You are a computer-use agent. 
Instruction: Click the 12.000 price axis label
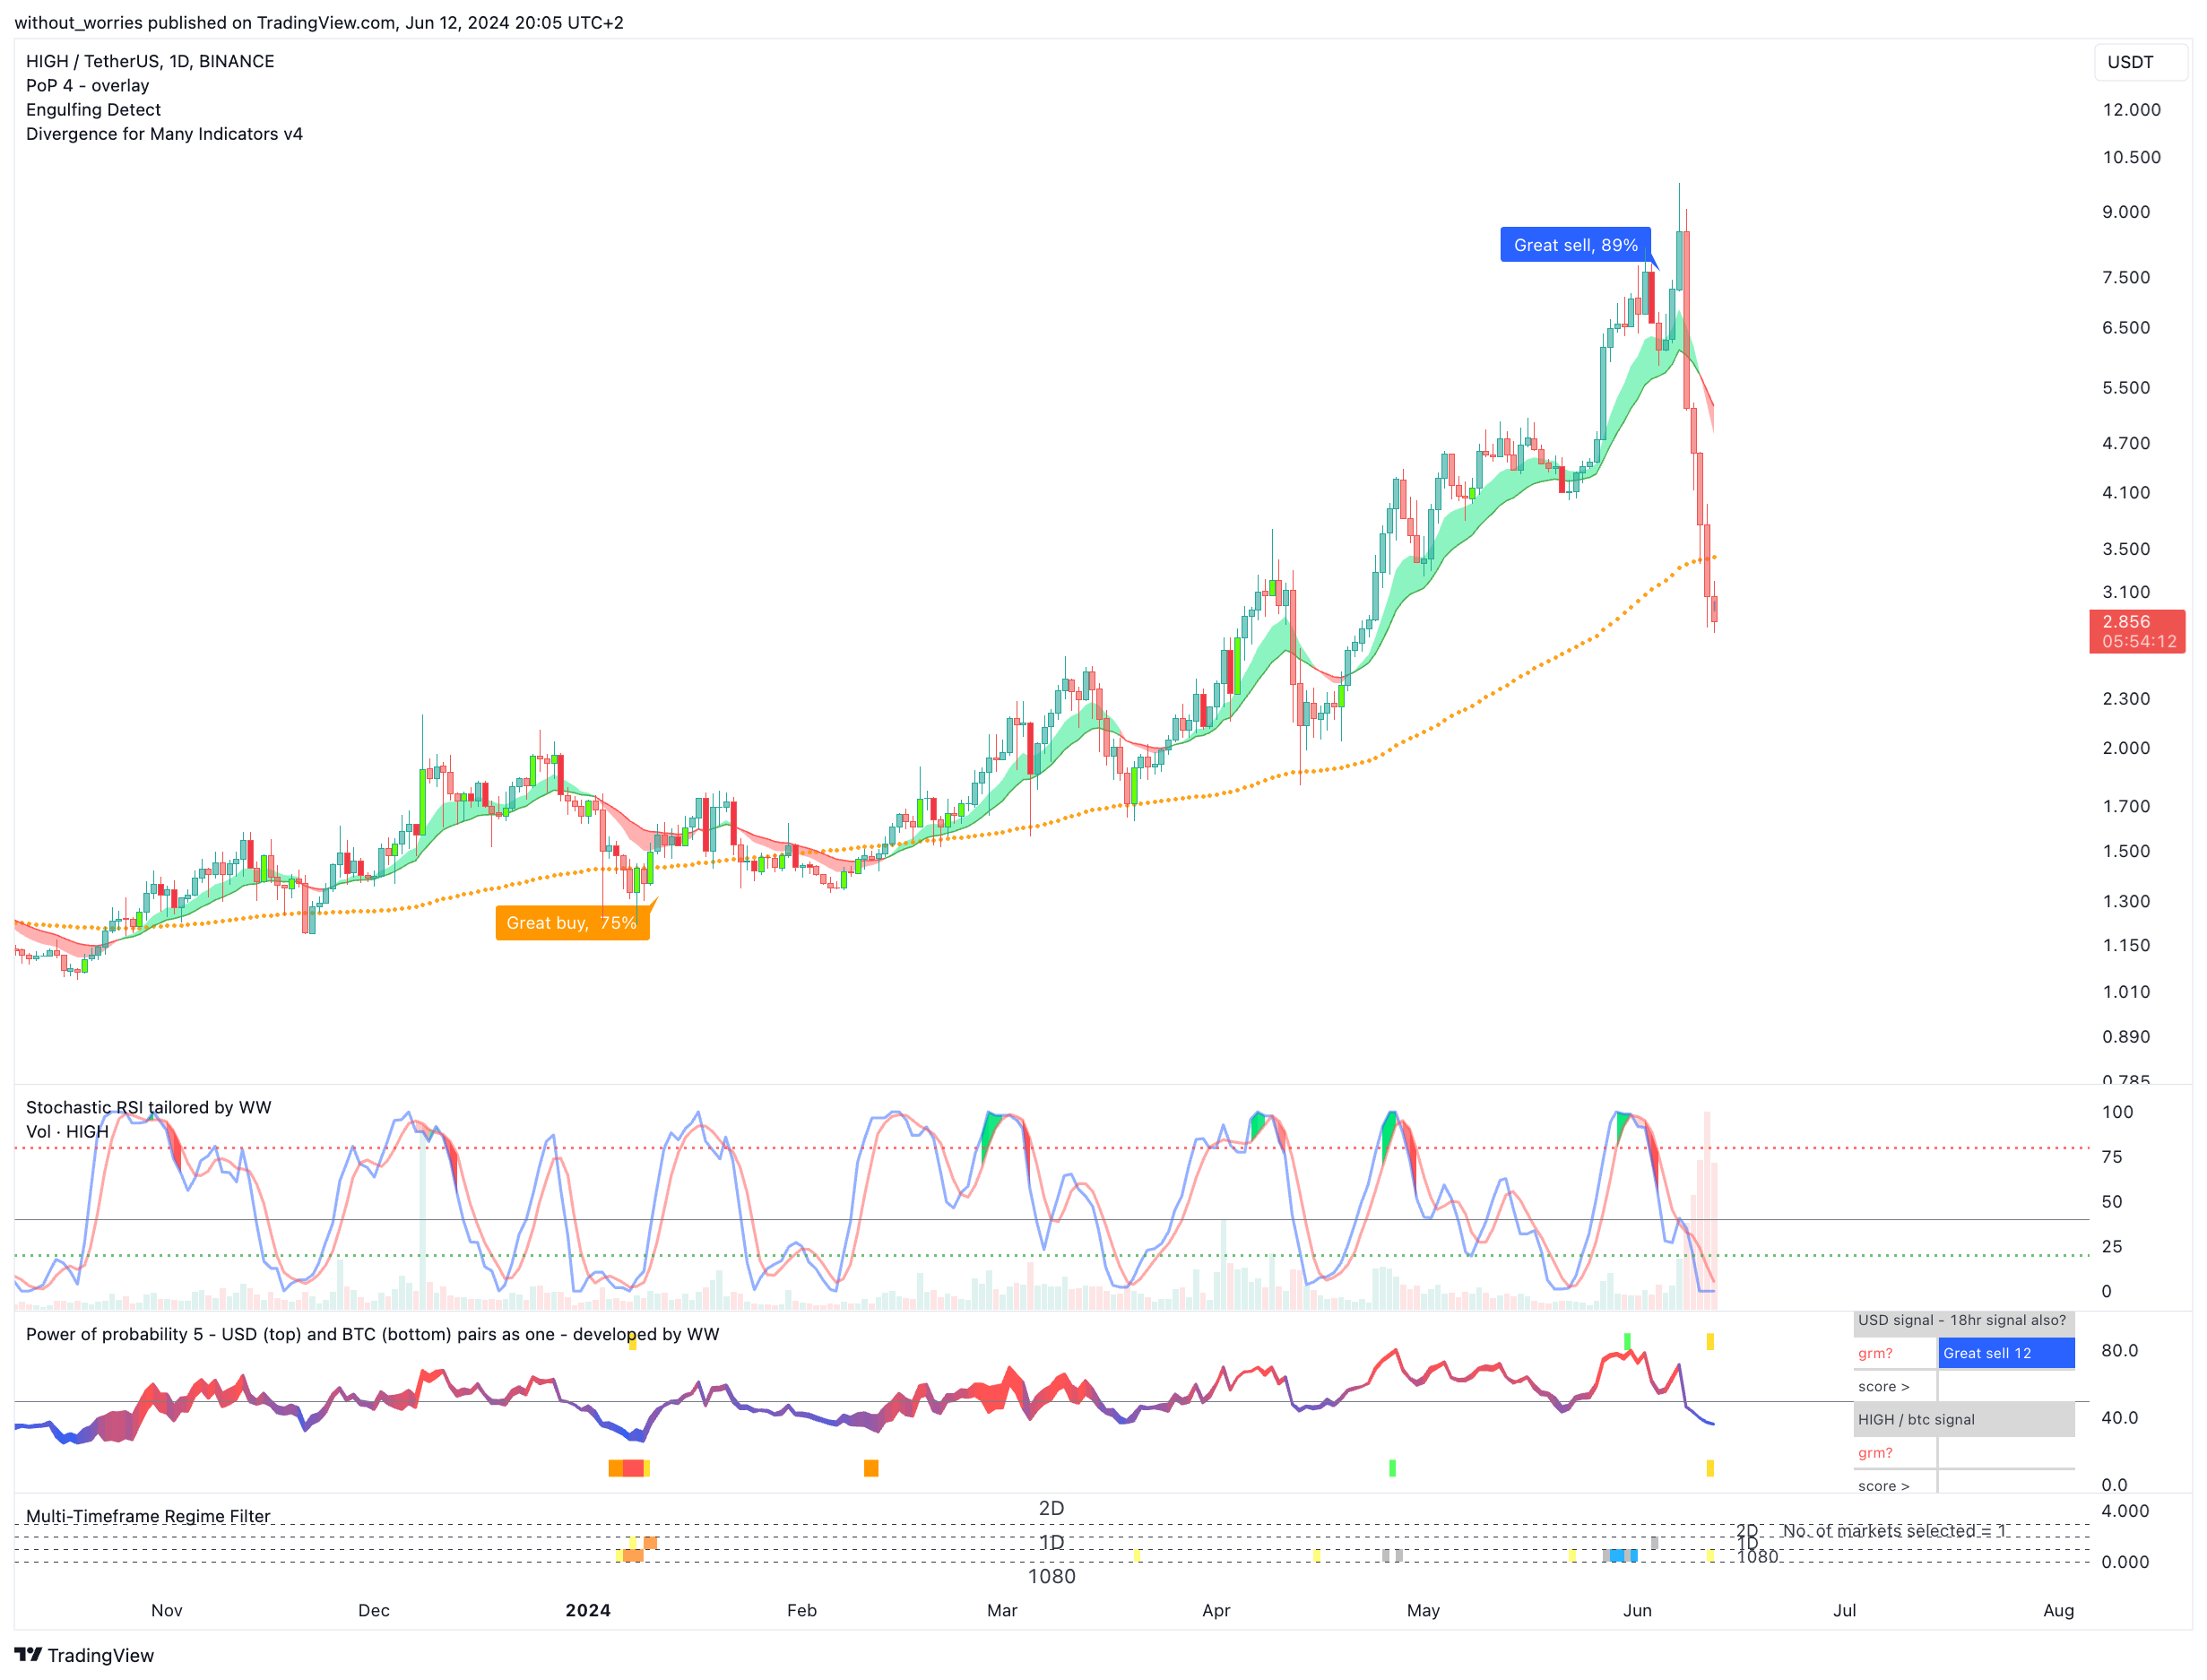point(2132,110)
